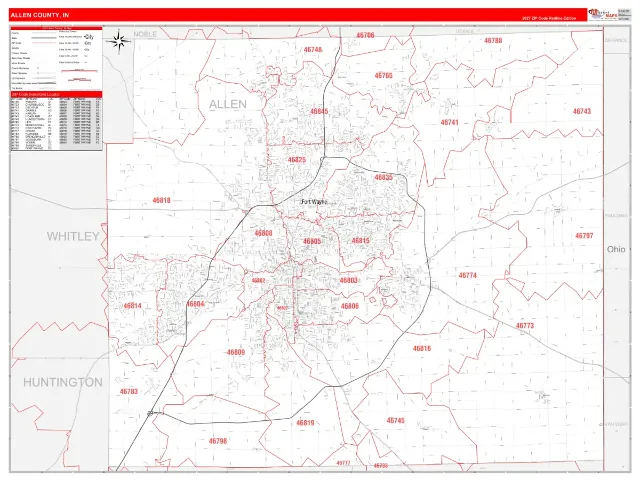The height and width of the screenshot is (480, 640).
Task: Click ZIP code 46765 label
Action: pos(383,76)
